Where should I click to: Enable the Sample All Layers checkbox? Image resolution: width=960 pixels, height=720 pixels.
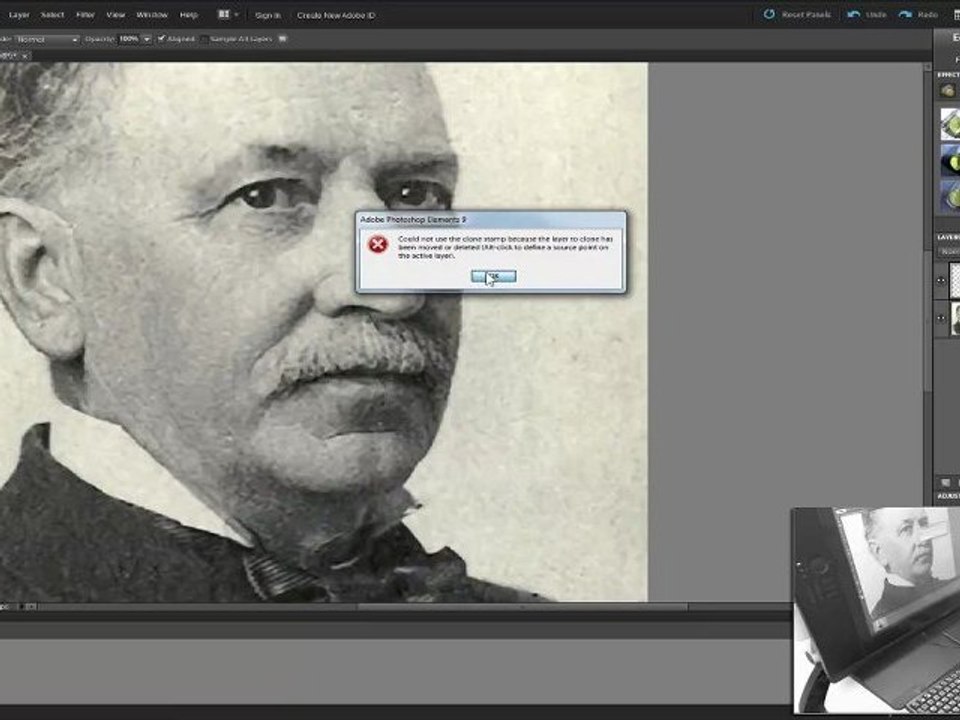204,39
